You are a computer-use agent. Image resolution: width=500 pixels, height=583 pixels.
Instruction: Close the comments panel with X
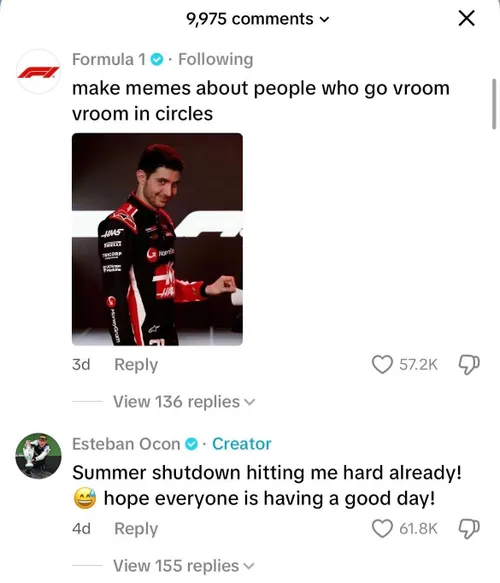coord(467,18)
